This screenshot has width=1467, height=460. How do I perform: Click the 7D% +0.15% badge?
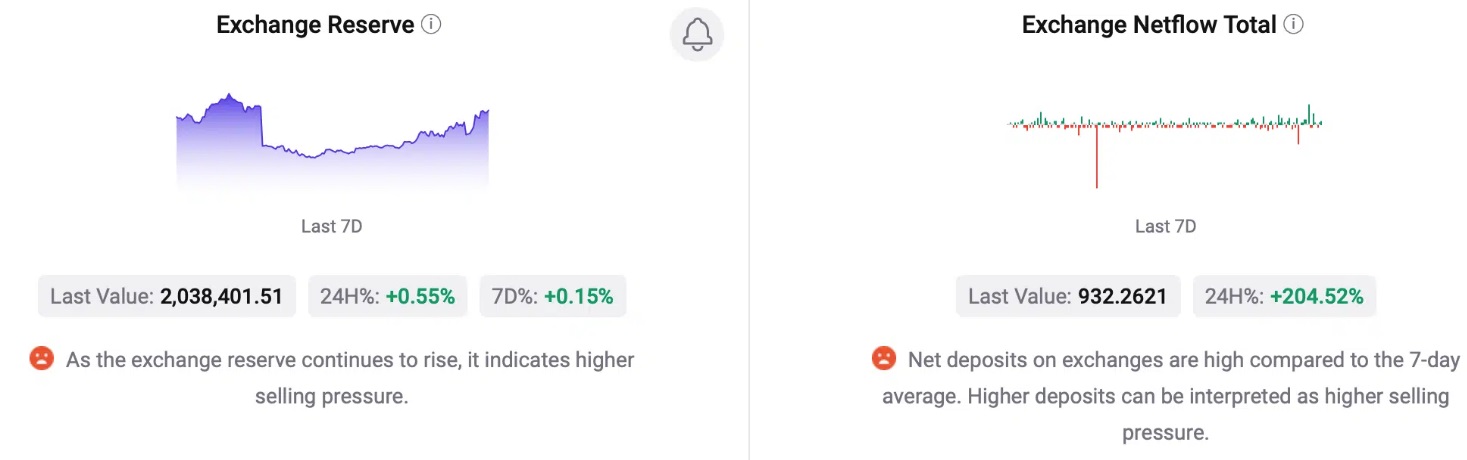[552, 297]
